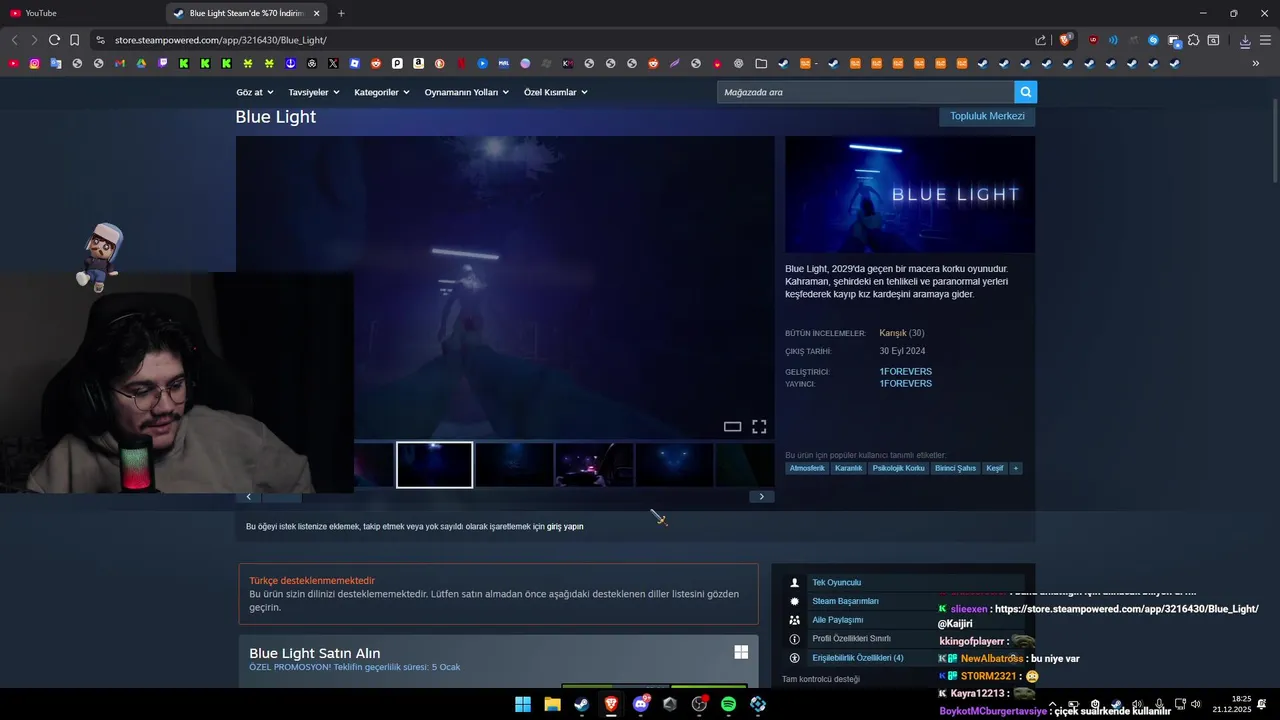Open Profil Özellikleri Sınırlı info link
The image size is (1280, 720).
point(851,638)
